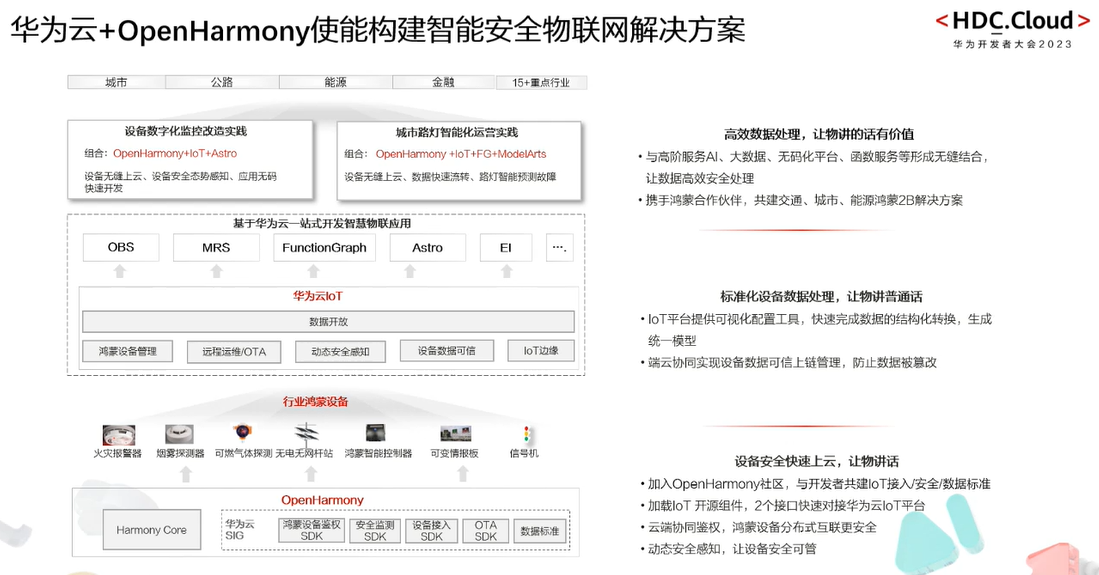This screenshot has width=1099, height=575.
Task: Click the 无电无网杆站 pole station icon
Action: coord(306,433)
